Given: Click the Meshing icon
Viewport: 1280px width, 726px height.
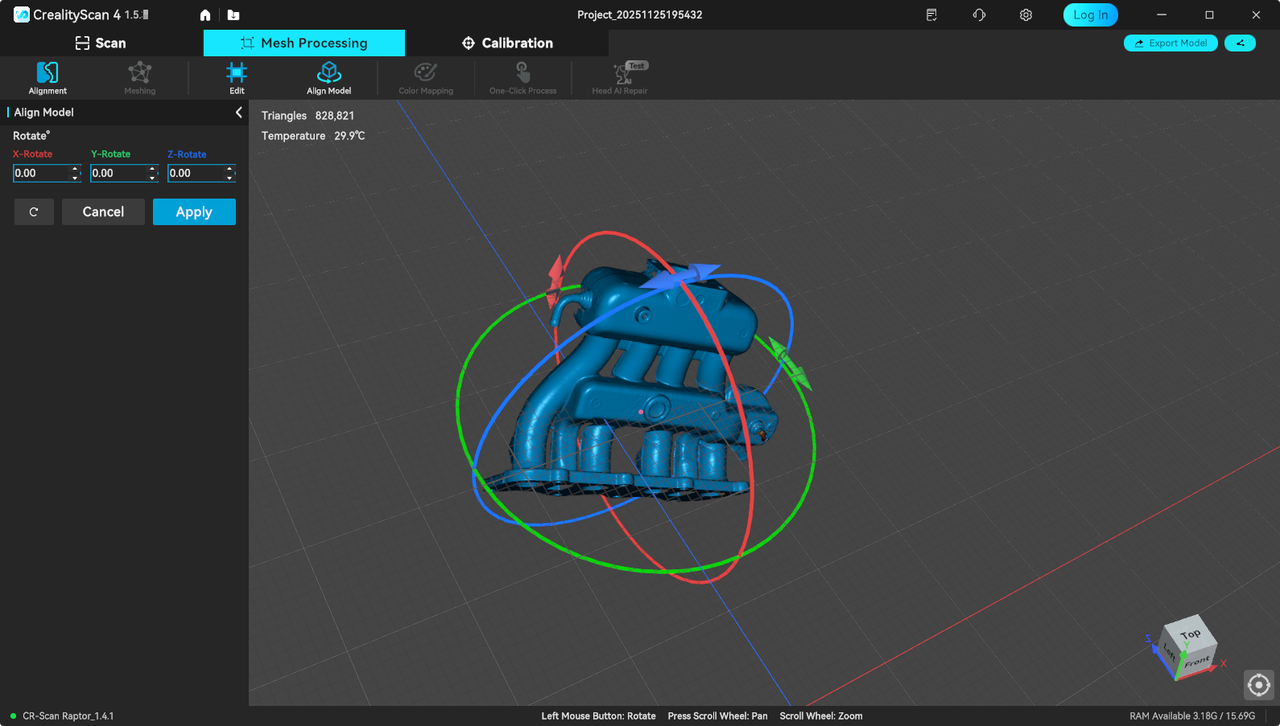Looking at the screenshot, I should tap(139, 77).
